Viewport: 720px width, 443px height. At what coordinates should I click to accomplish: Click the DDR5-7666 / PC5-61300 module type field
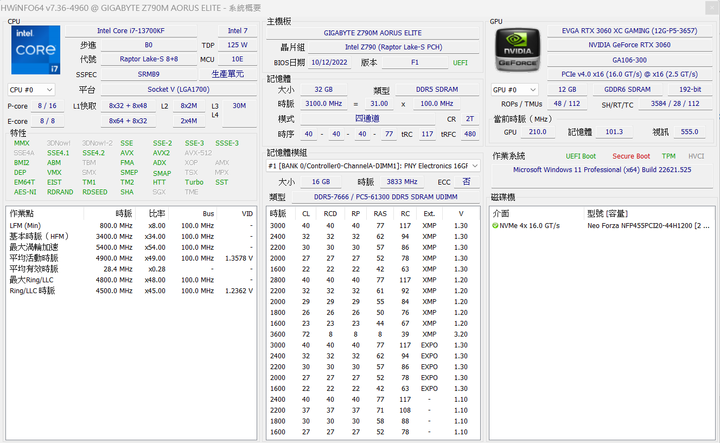pyautogui.click(x=386, y=197)
